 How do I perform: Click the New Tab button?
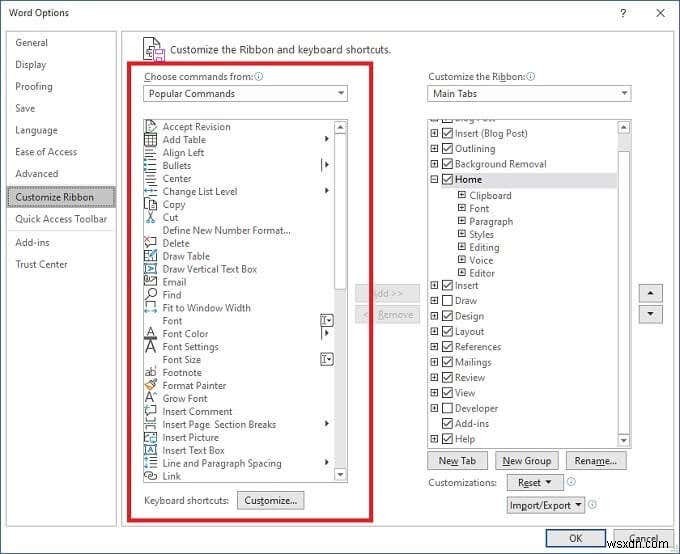(457, 461)
